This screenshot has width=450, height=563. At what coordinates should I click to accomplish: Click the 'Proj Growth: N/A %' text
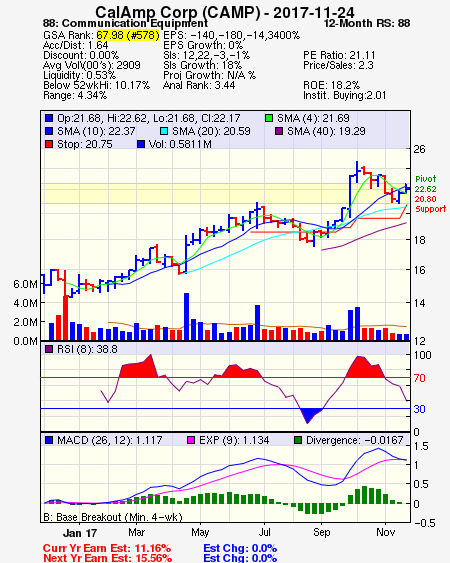pyautogui.click(x=209, y=75)
